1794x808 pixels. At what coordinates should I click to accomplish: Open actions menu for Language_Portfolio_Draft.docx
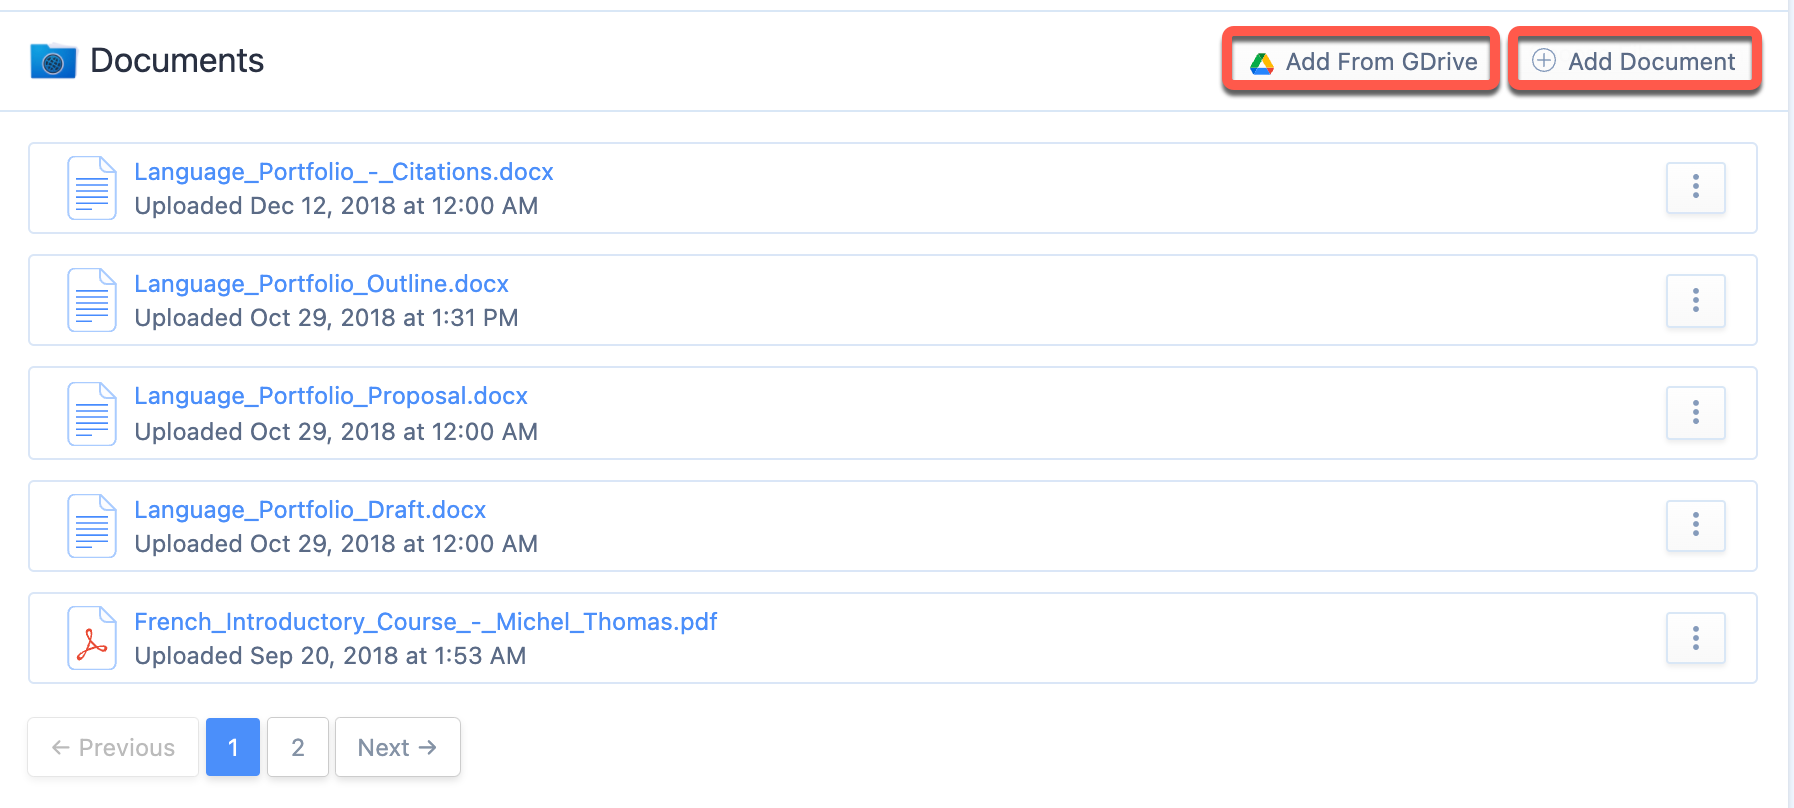point(1695,525)
